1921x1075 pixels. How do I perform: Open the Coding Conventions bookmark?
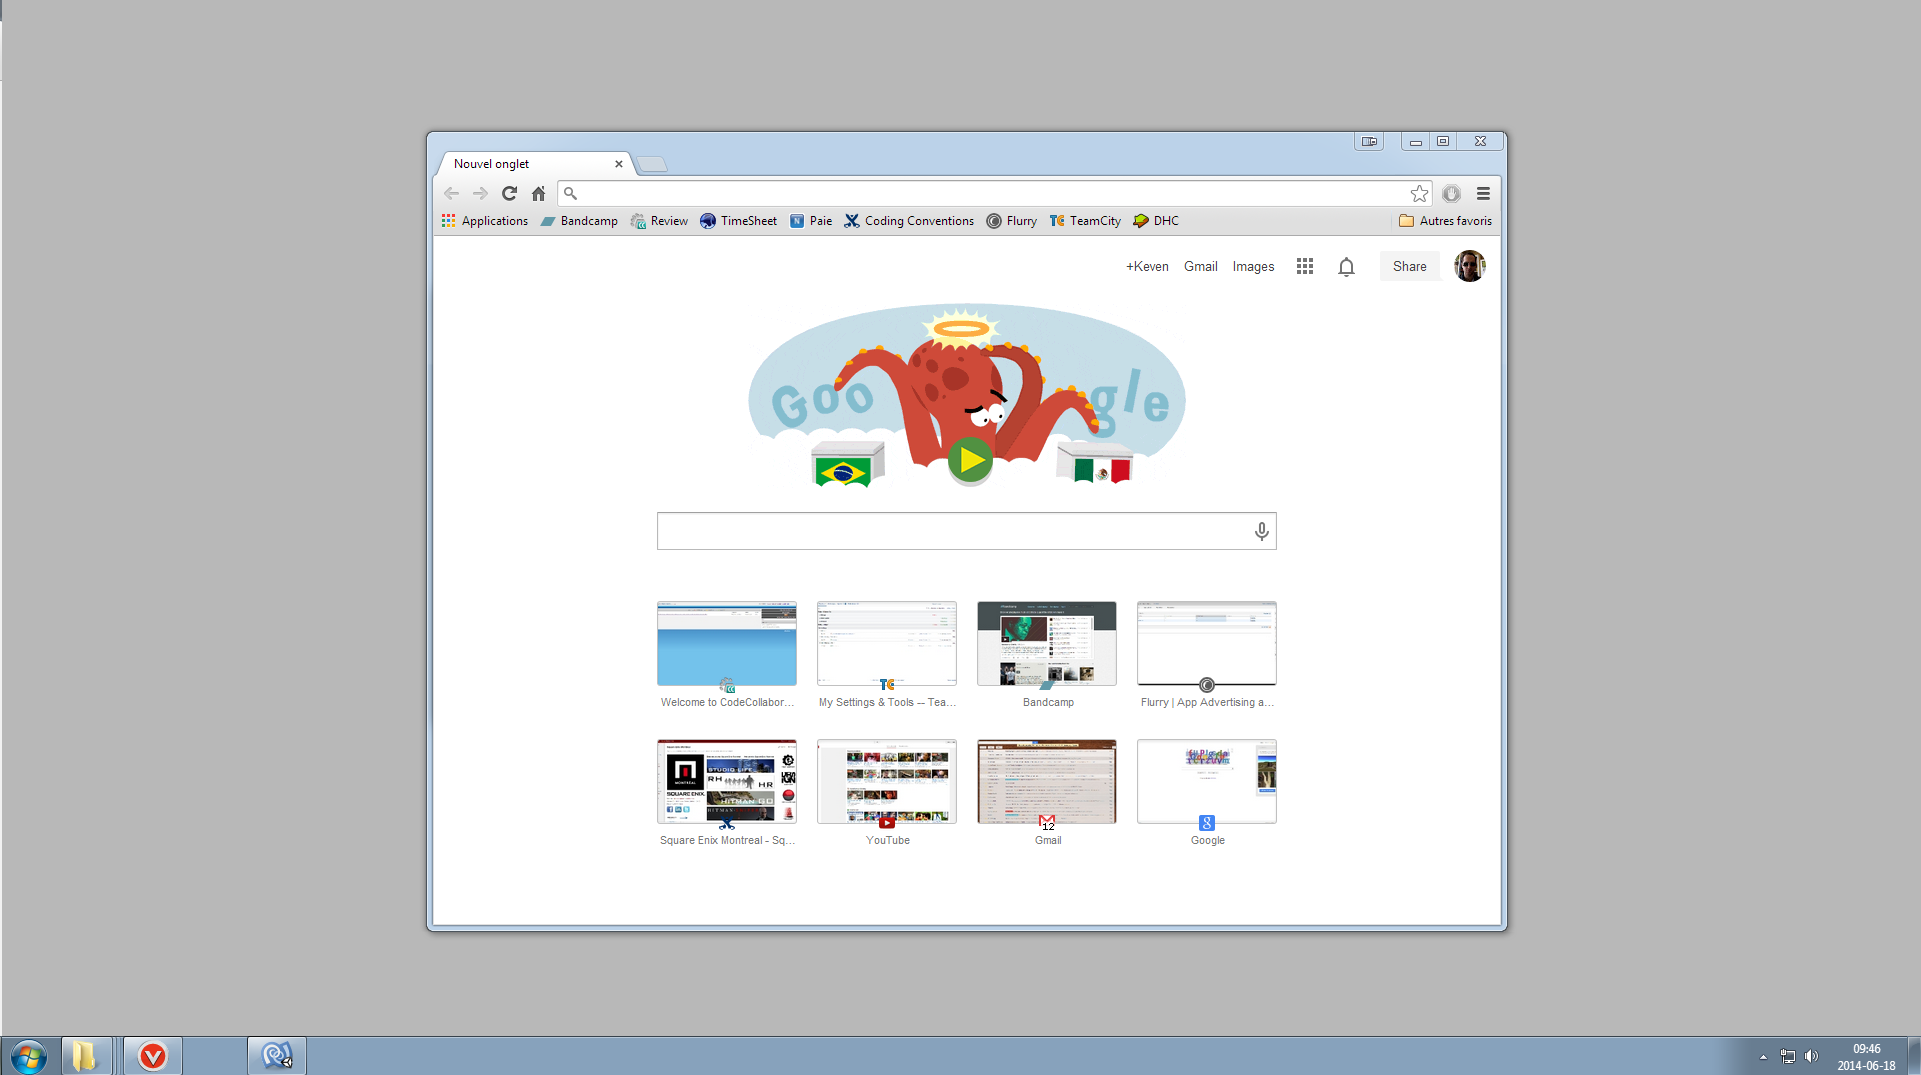click(909, 221)
